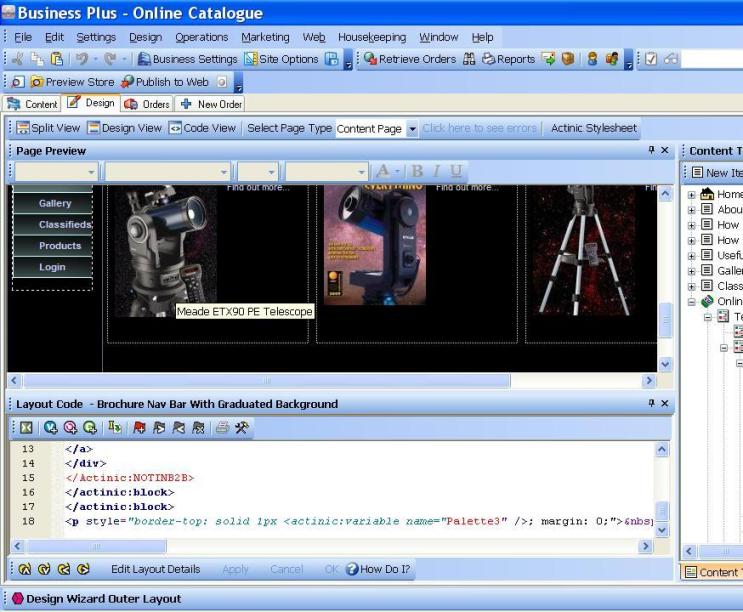This screenshot has width=743, height=612.
Task: Toggle Code View mode
Action: [x=202, y=128]
